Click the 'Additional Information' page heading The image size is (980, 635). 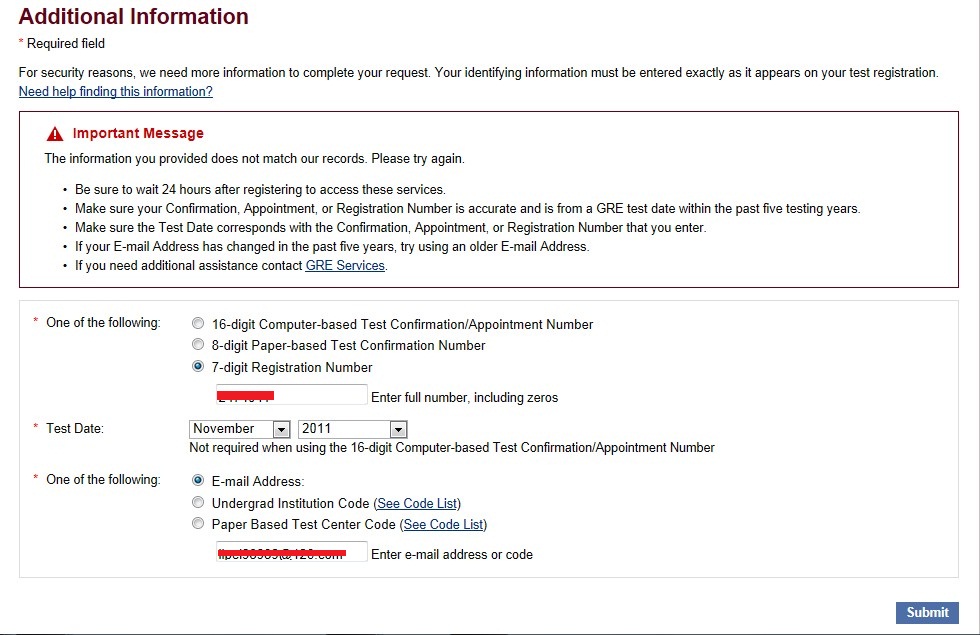point(134,17)
